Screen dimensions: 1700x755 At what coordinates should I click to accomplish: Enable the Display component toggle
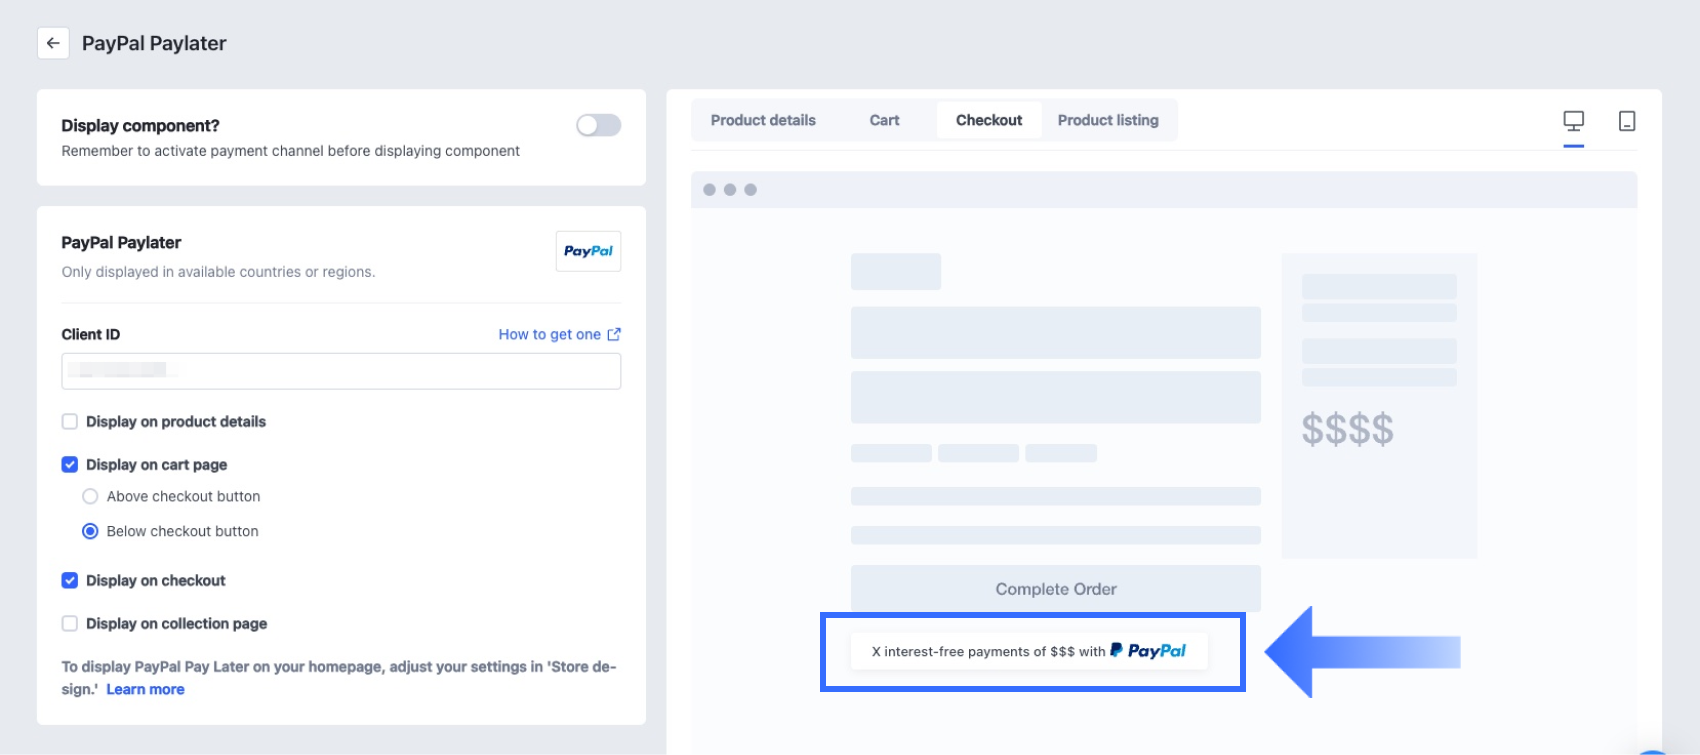(x=598, y=125)
